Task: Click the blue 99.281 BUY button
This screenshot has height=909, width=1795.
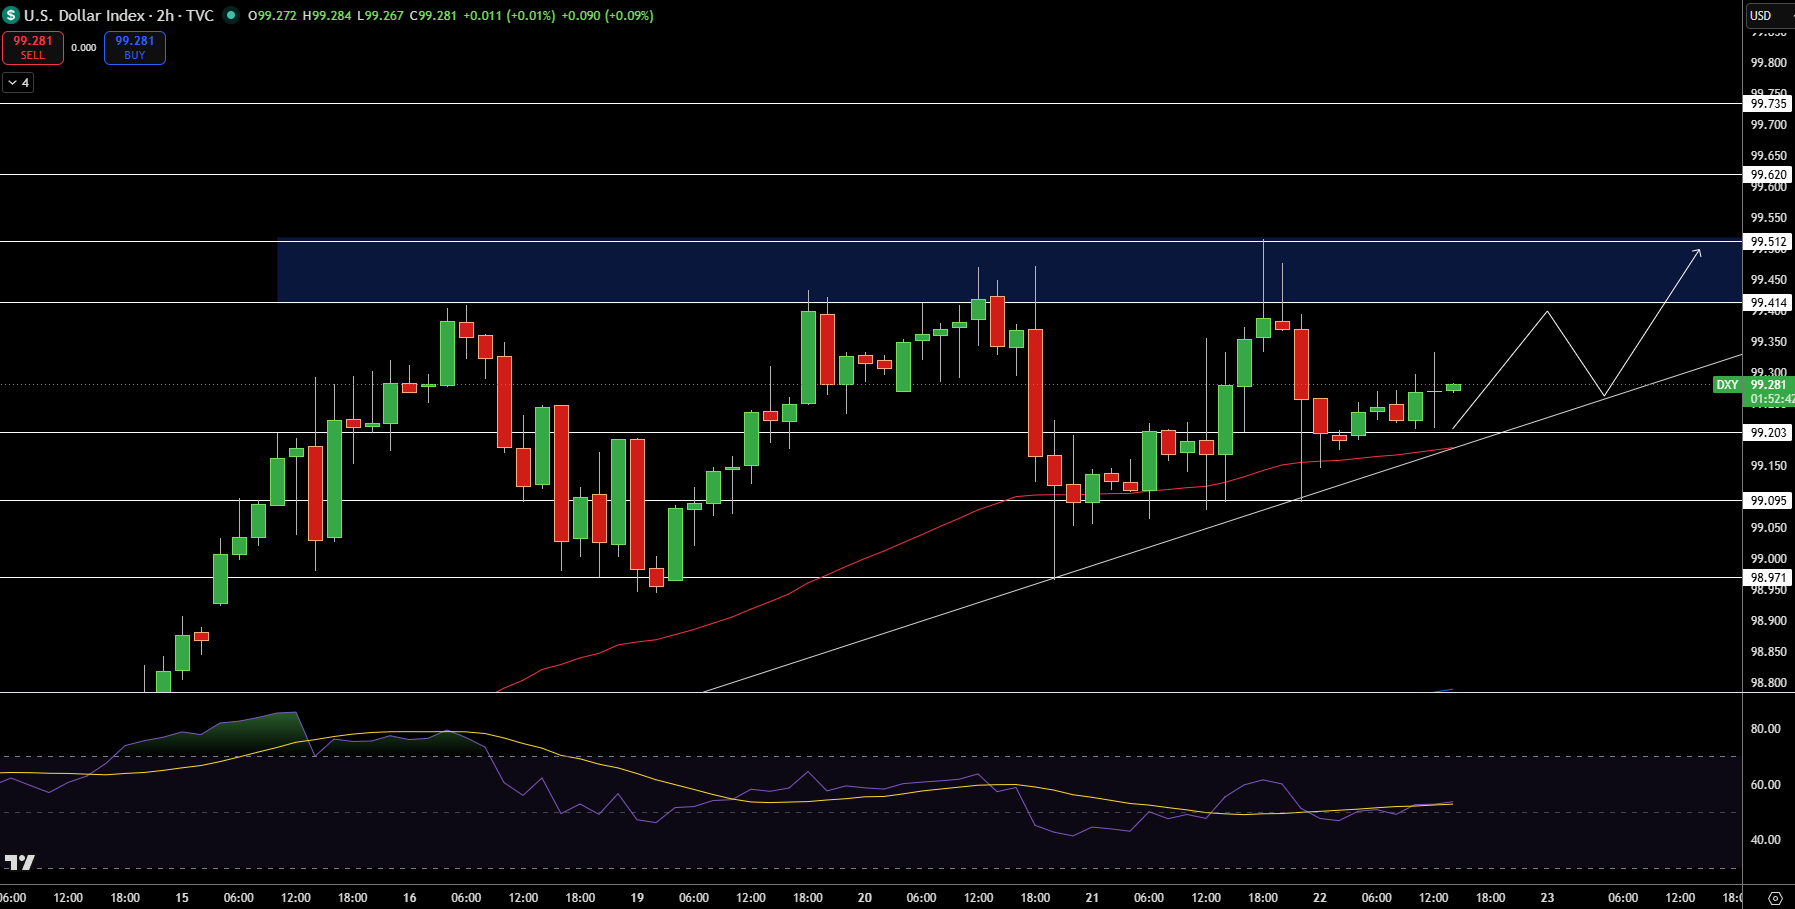Action: click(135, 47)
